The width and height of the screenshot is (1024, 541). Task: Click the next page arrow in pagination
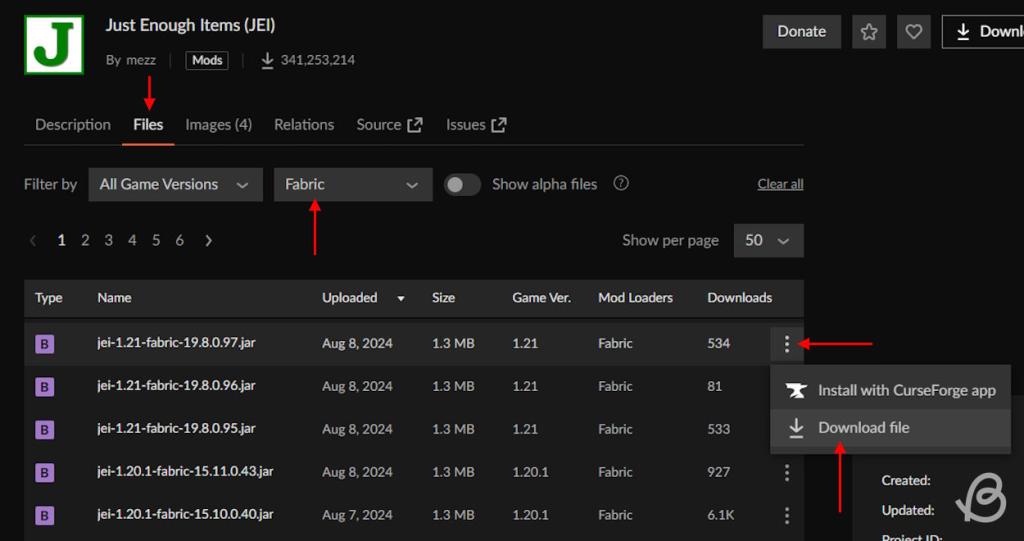[x=208, y=240]
